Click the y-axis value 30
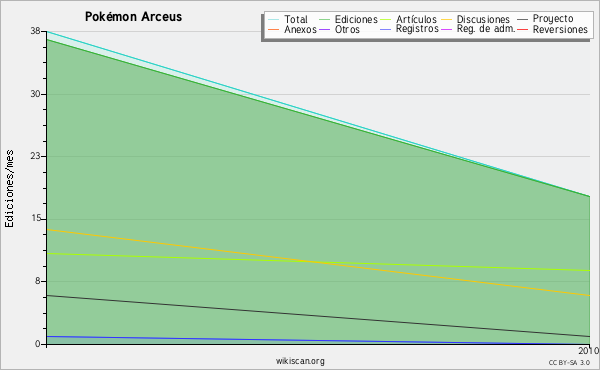Viewport: 600px width, 370px height. coord(36,94)
